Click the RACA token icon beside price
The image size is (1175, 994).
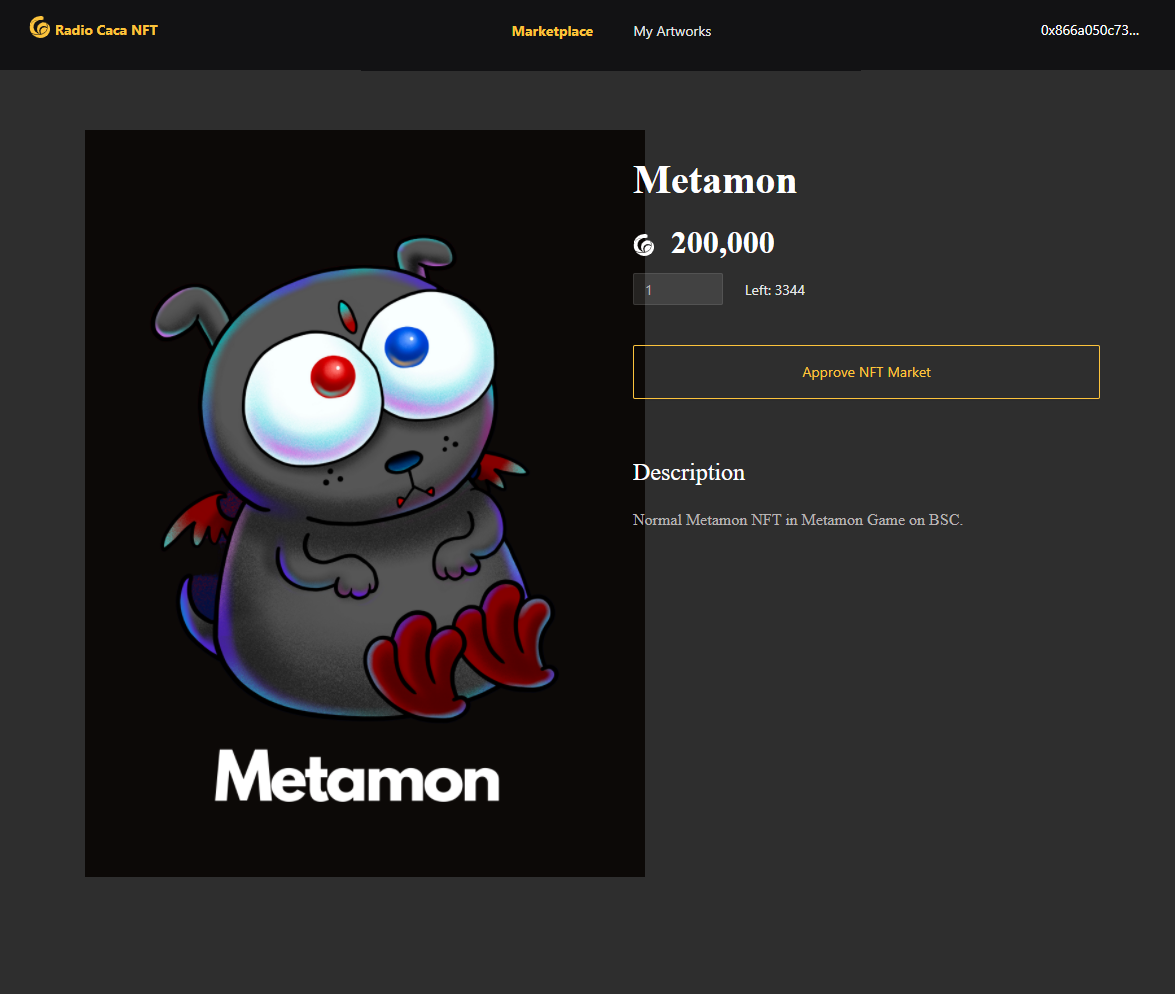tap(644, 244)
